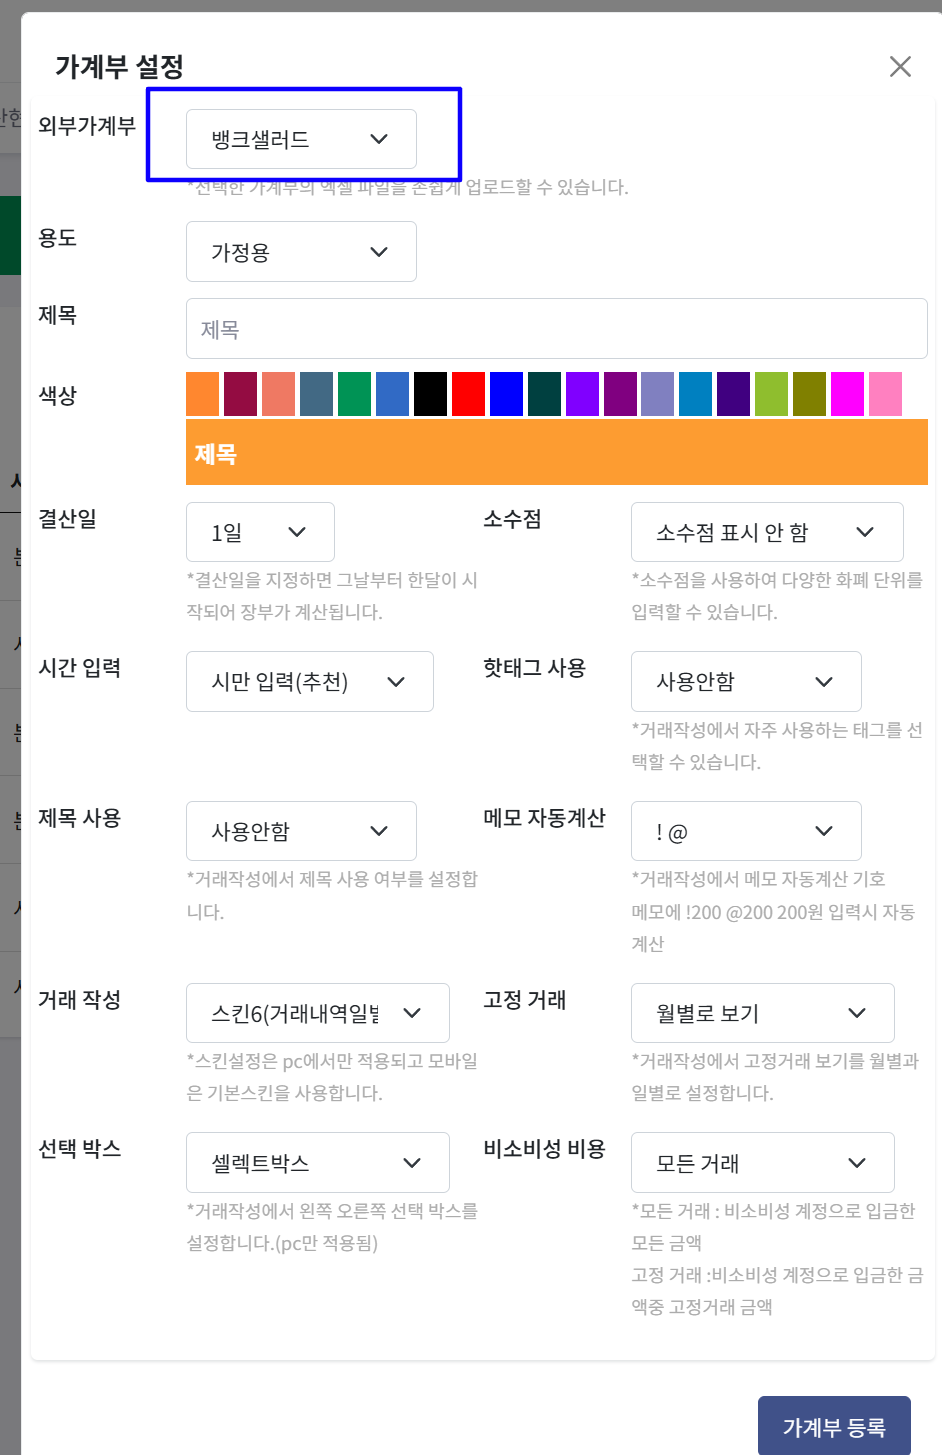This screenshot has width=942, height=1455.
Task: Expand the 시간 입력 dropdown
Action: tap(309, 682)
